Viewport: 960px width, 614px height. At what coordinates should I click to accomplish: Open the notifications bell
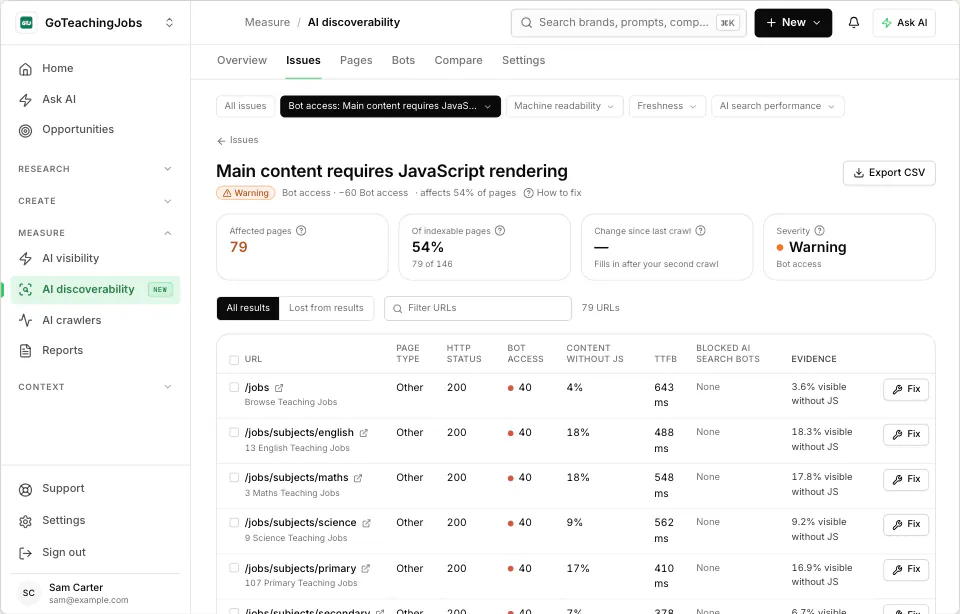(x=853, y=23)
